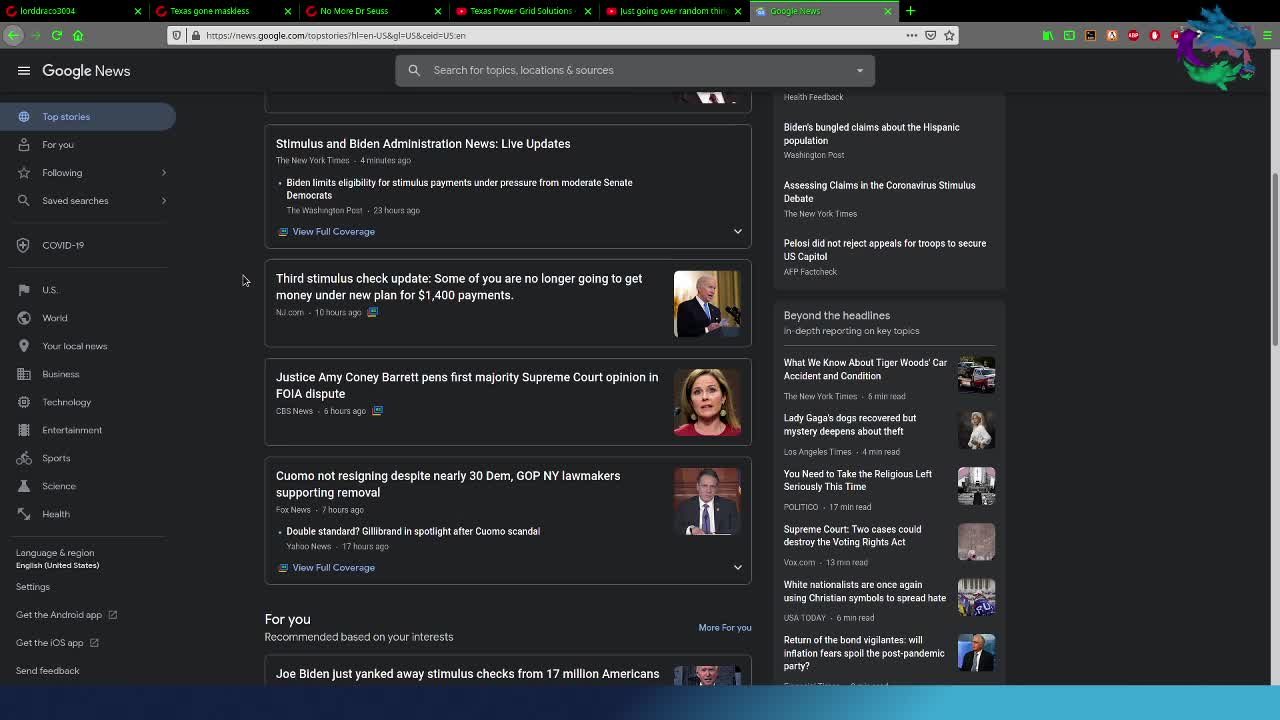Image resolution: width=1280 pixels, height=720 pixels.
Task: Click the Amy Coney Barrett story thumbnail
Action: [x=707, y=402]
